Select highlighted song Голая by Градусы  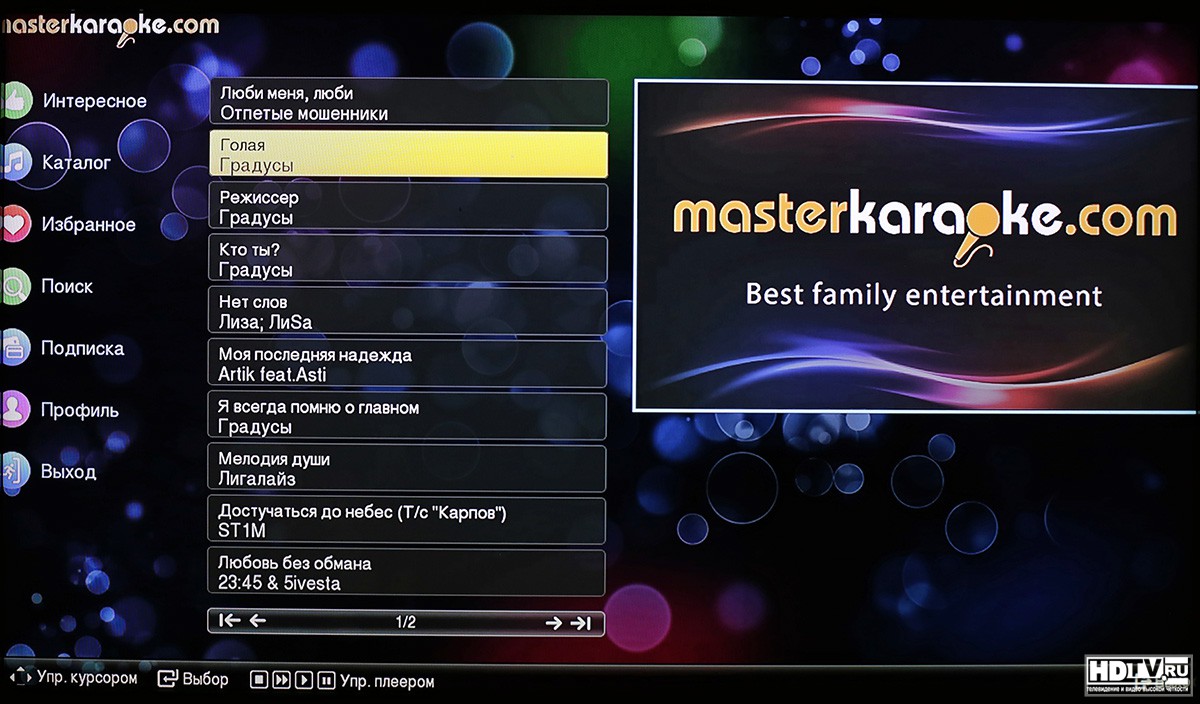click(x=408, y=155)
